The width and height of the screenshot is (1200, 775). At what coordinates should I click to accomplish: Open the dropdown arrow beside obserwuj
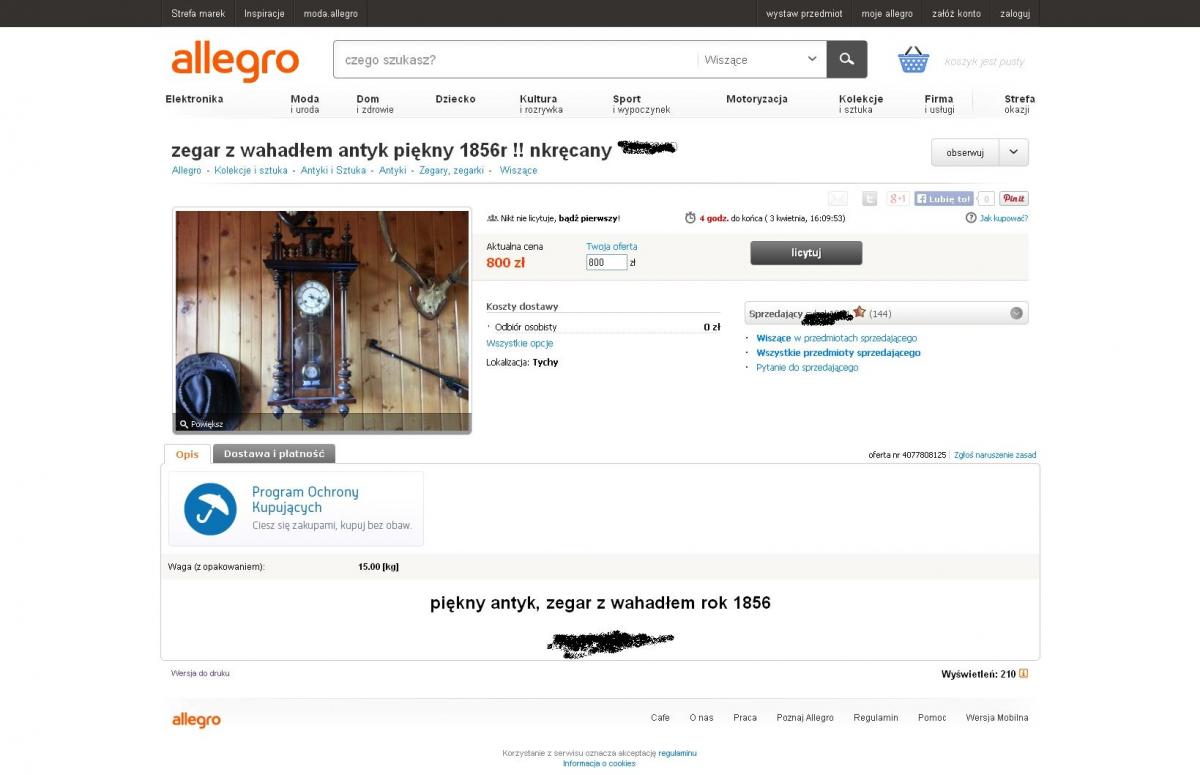click(x=1014, y=152)
